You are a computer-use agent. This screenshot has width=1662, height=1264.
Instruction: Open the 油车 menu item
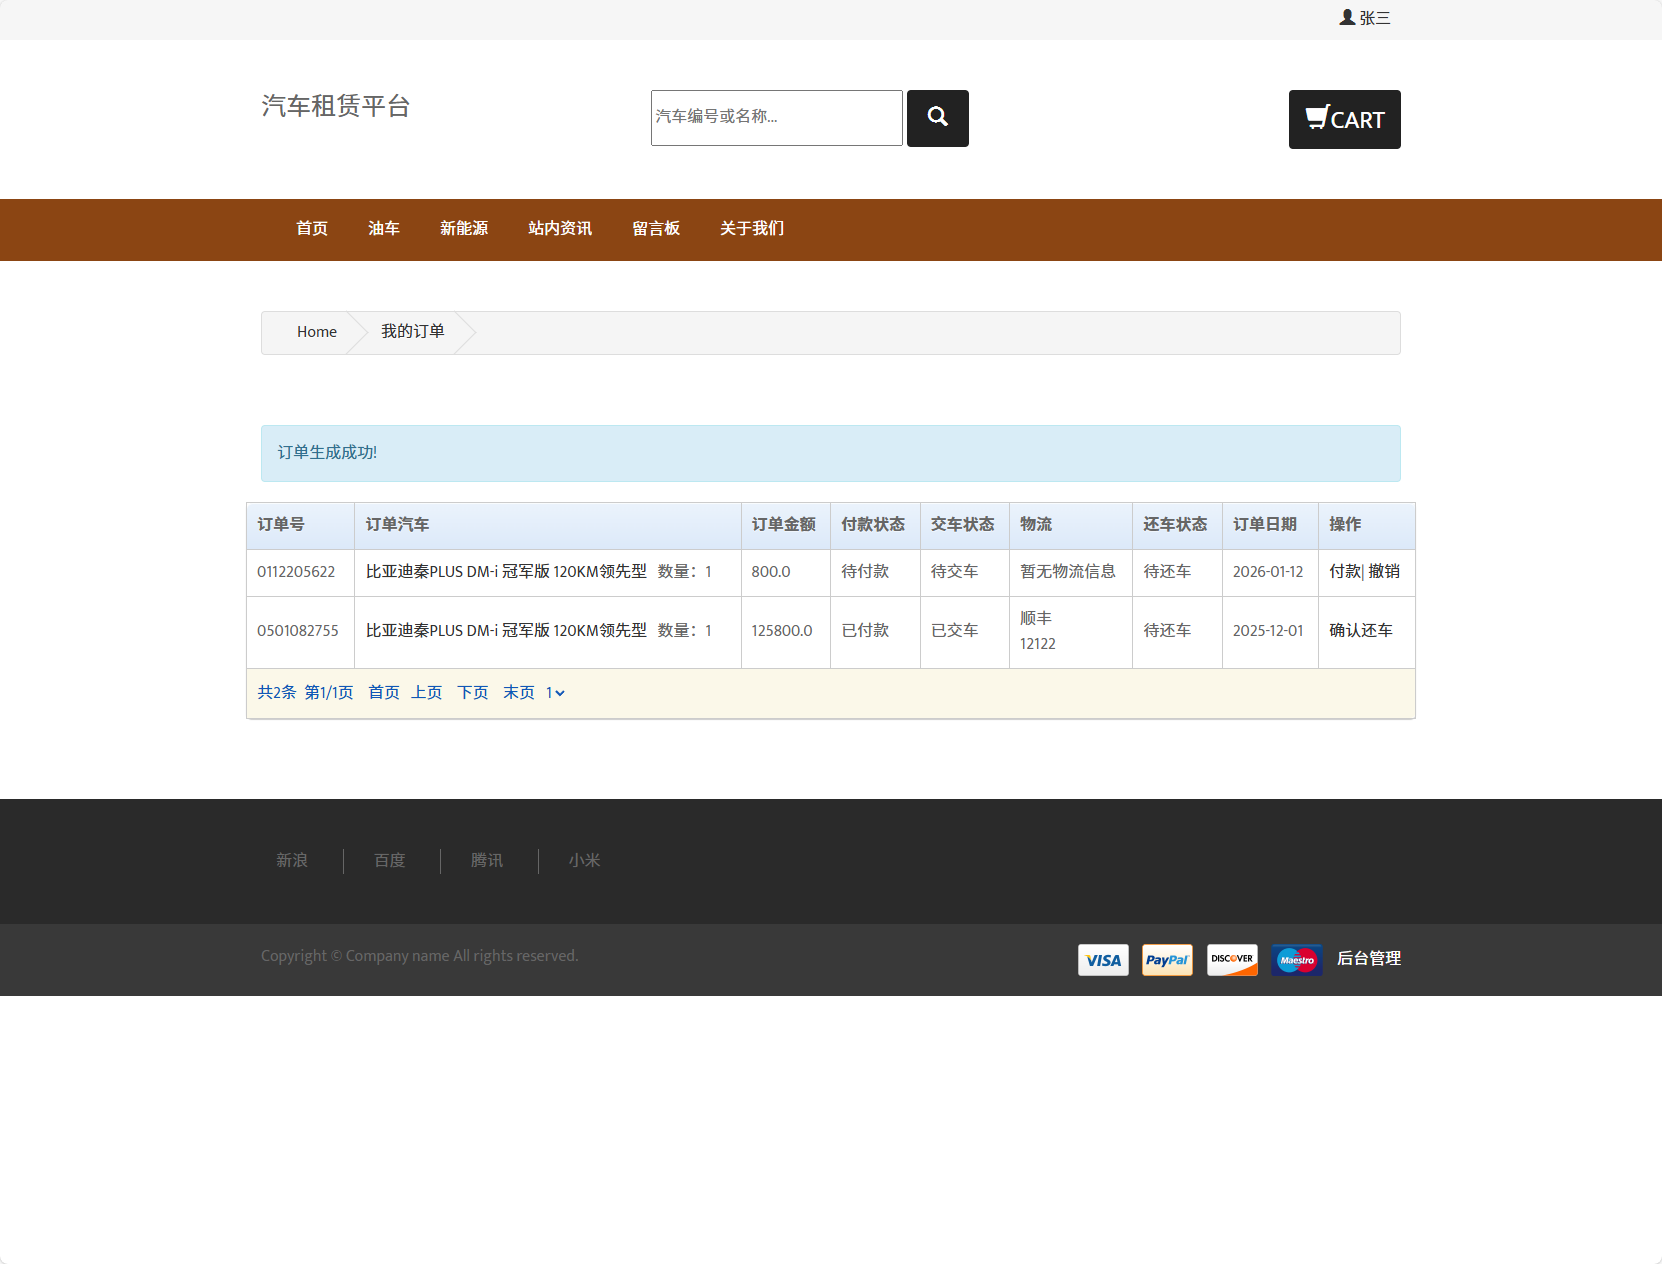384,229
